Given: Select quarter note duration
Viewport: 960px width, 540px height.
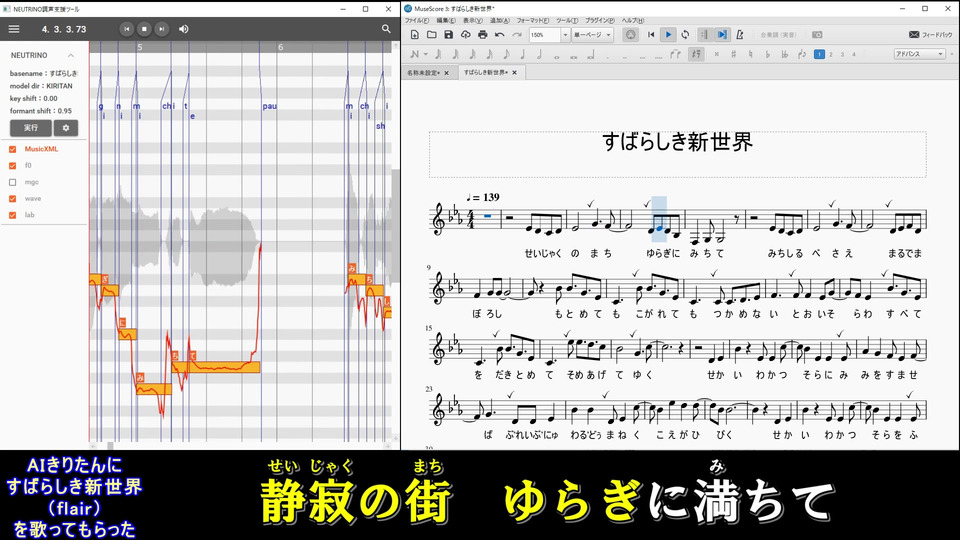Looking at the screenshot, I should 522,54.
